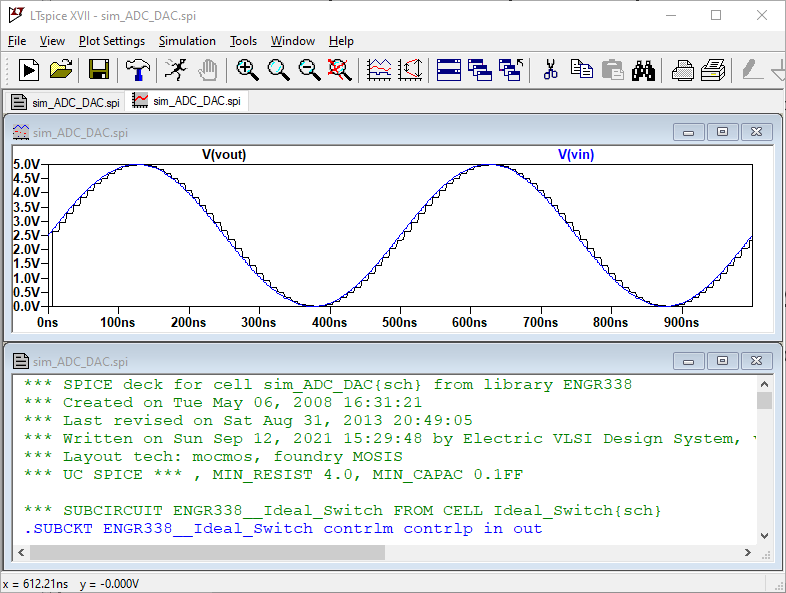786x593 pixels.
Task: Click the 2.5V voltage axis label
Action: pyautogui.click(x=27, y=235)
